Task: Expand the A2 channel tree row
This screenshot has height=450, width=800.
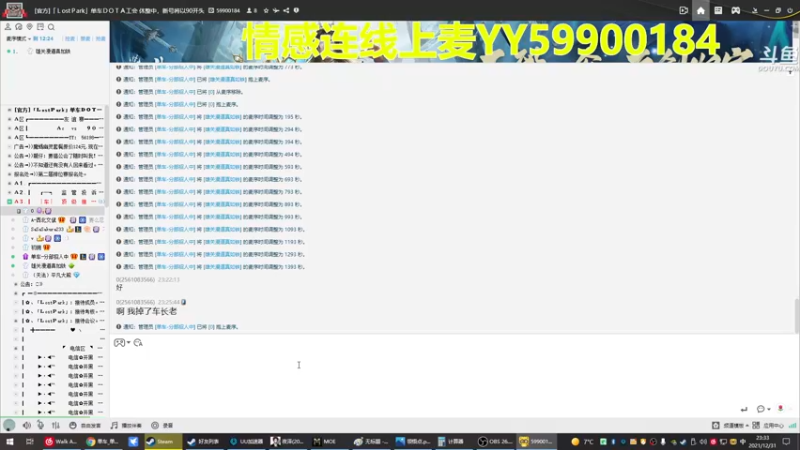Action: pyautogui.click(x=9, y=192)
